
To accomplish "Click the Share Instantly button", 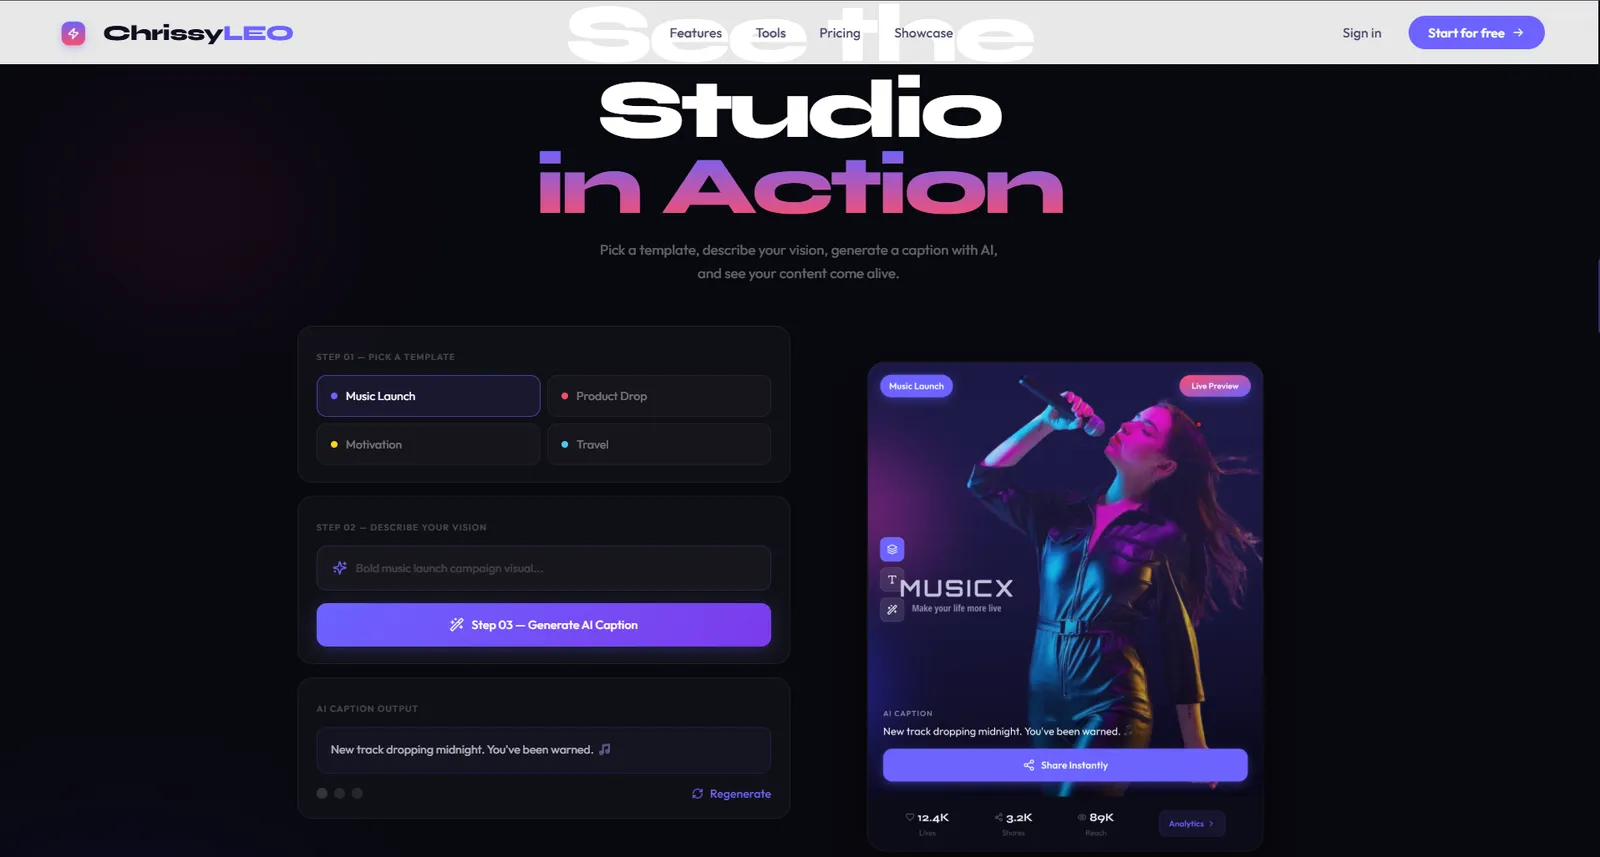I will [x=1065, y=765].
